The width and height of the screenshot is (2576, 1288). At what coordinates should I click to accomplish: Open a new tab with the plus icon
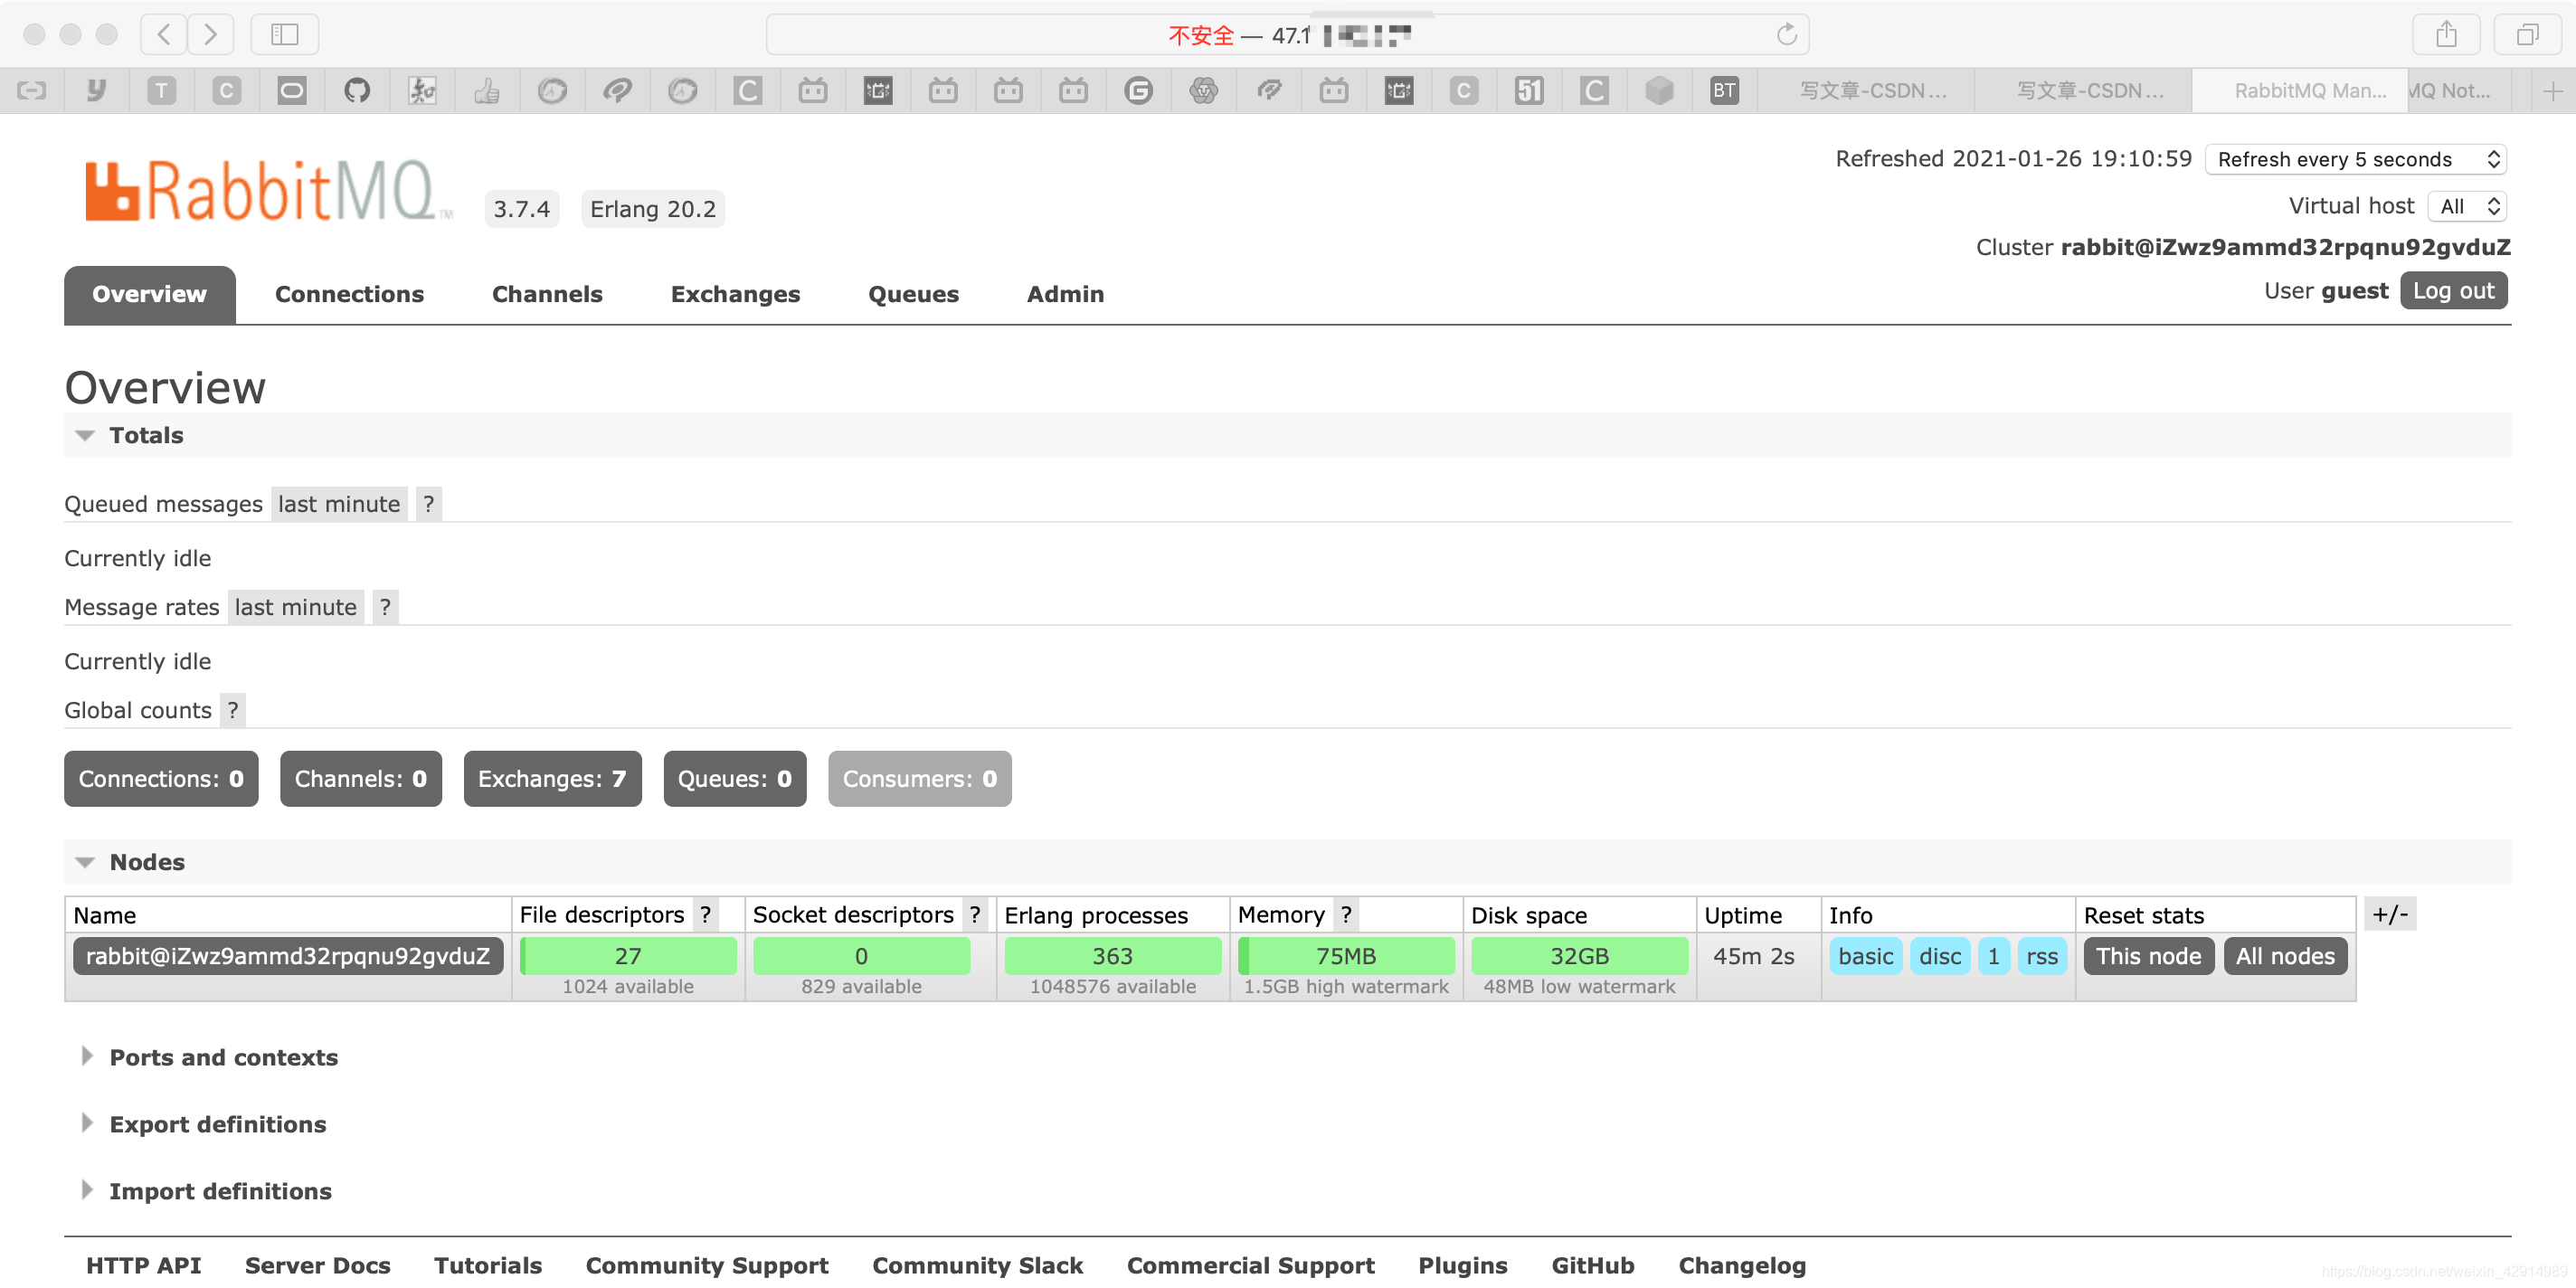click(2552, 91)
